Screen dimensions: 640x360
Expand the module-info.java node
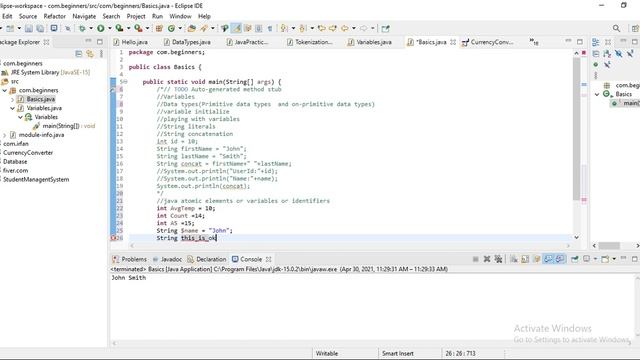click(x=4, y=135)
